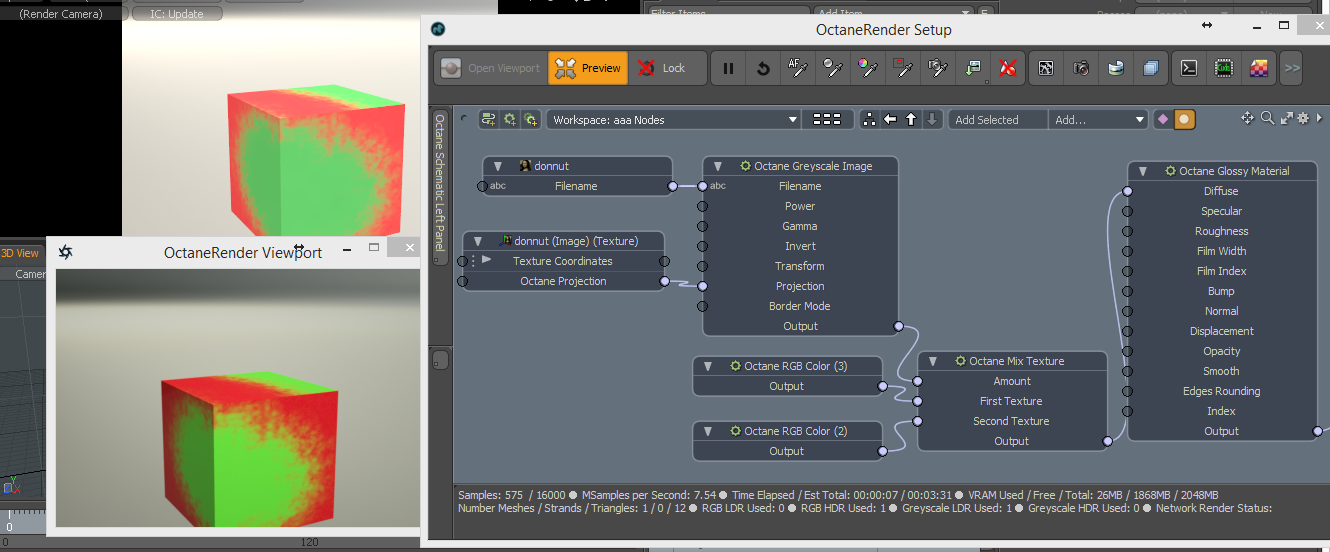The width and height of the screenshot is (1330, 552).
Task: Pause the Octane render
Action: (728, 68)
